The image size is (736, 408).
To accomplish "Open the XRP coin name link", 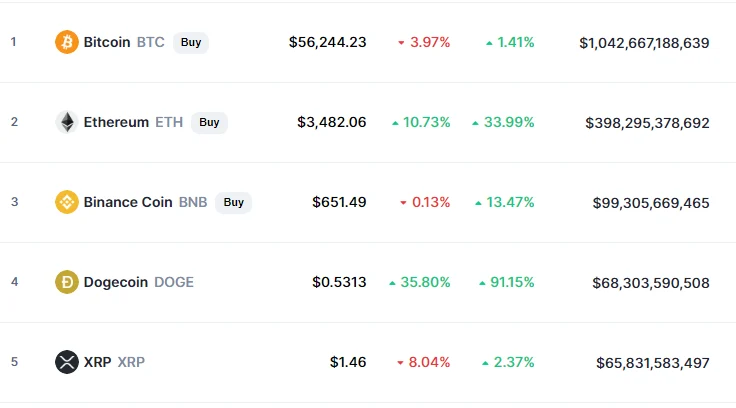I will [x=98, y=362].
